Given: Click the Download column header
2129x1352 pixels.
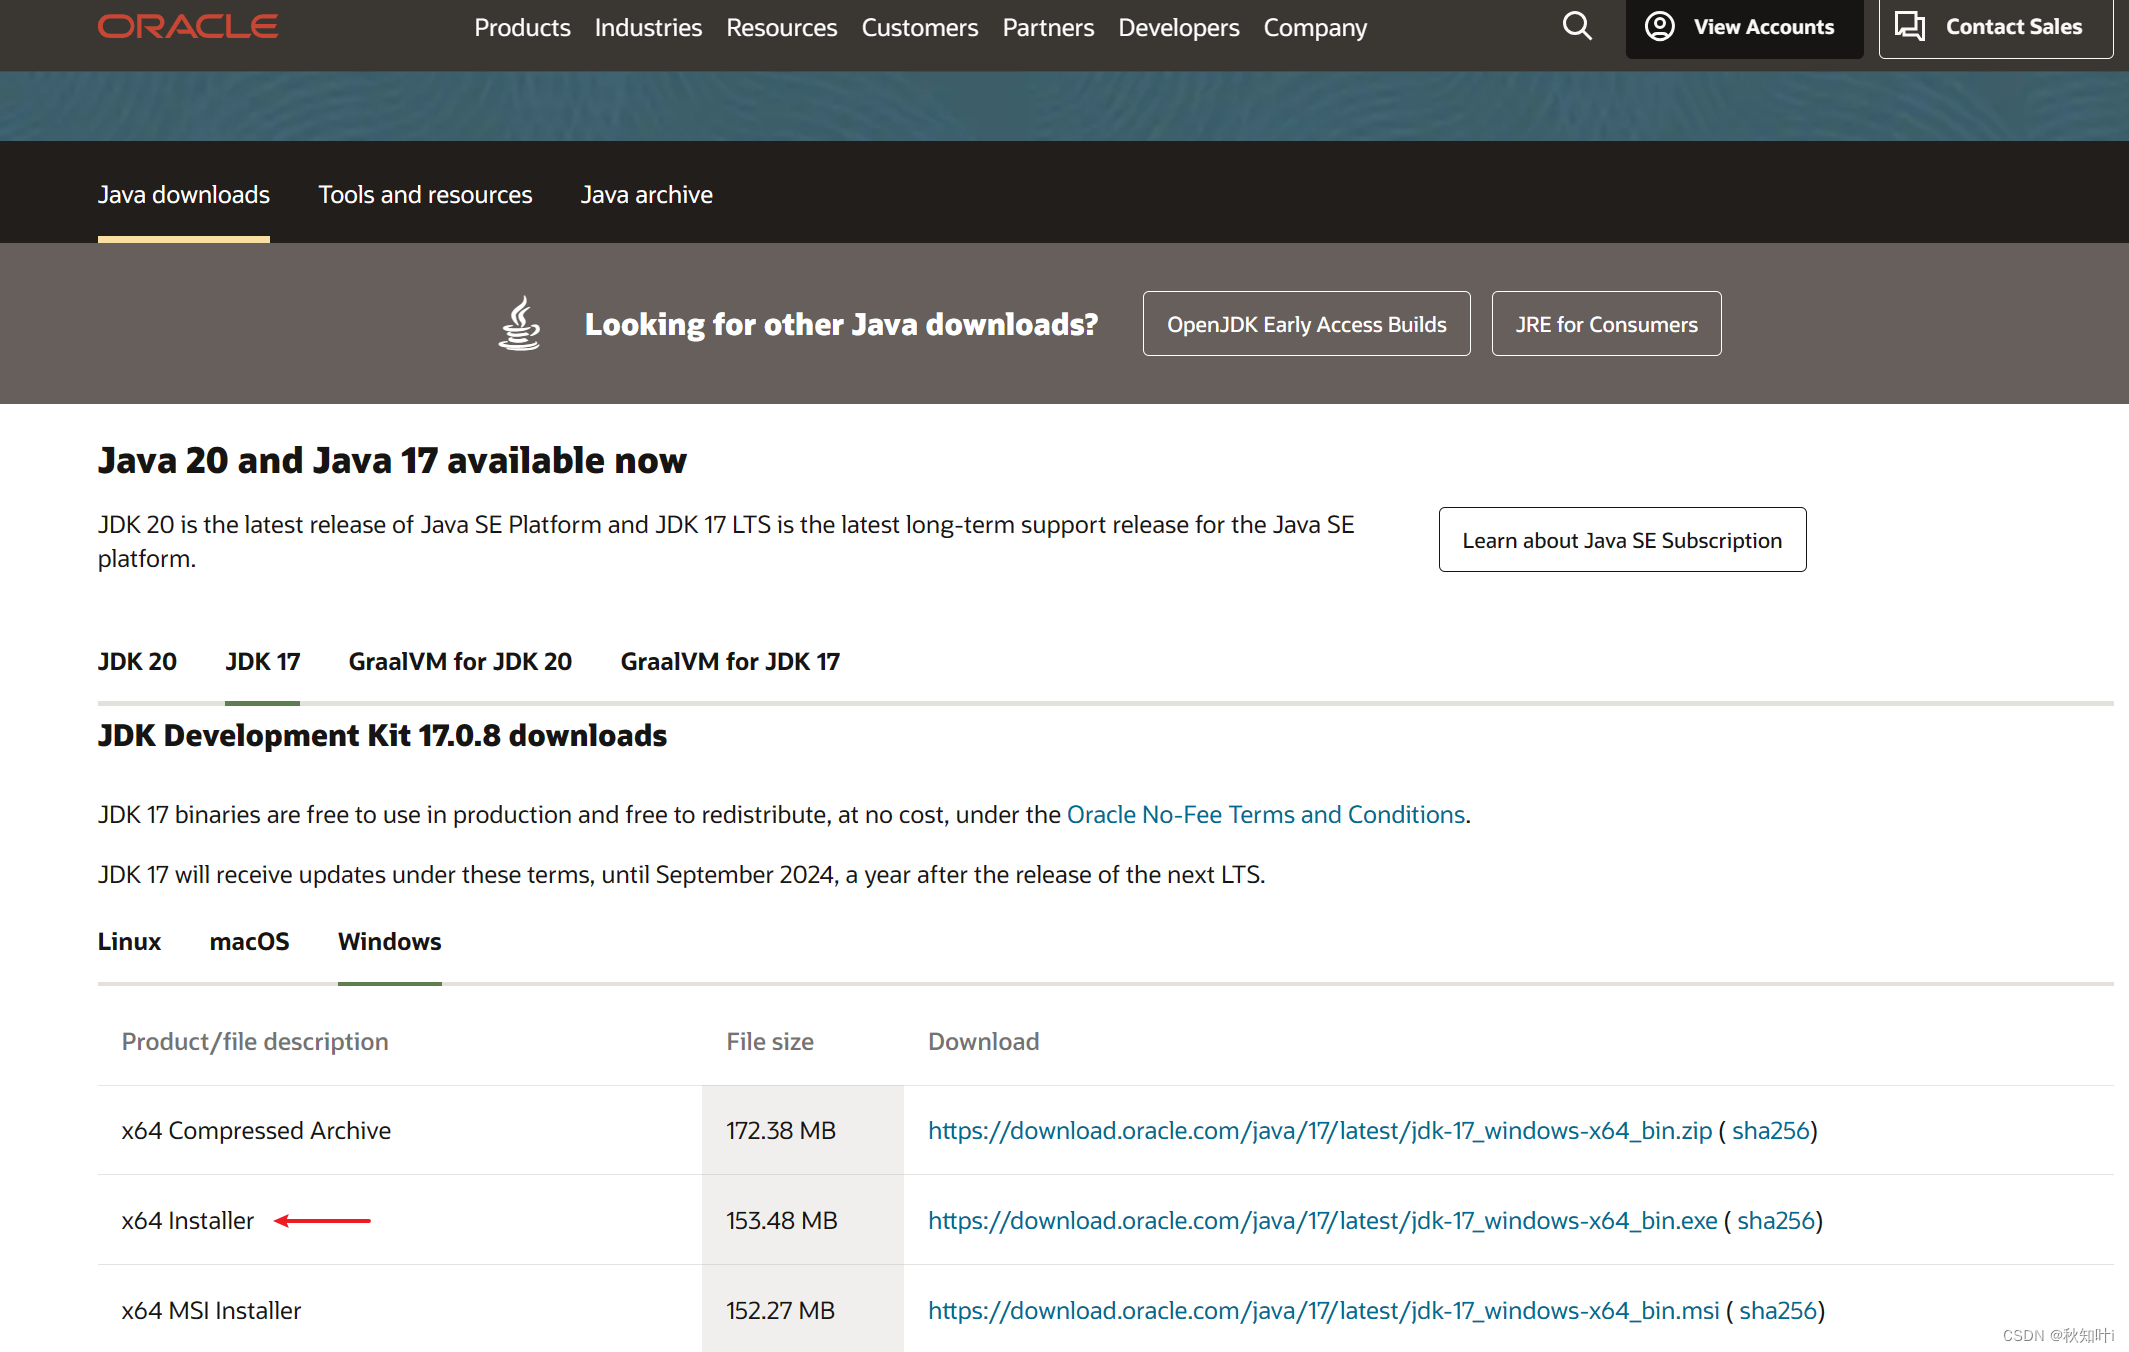Looking at the screenshot, I should click(984, 1041).
